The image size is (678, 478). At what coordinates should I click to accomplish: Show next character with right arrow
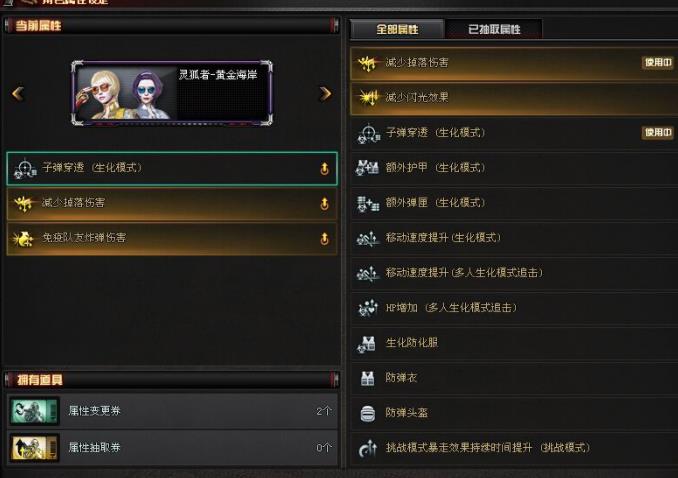pyautogui.click(x=325, y=93)
